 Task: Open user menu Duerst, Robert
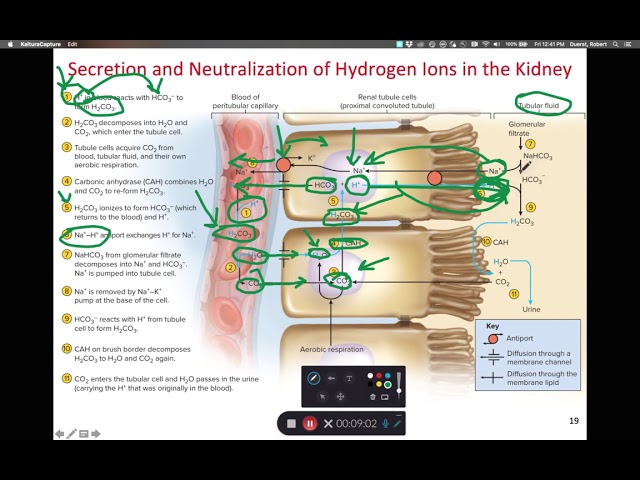(x=588, y=44)
